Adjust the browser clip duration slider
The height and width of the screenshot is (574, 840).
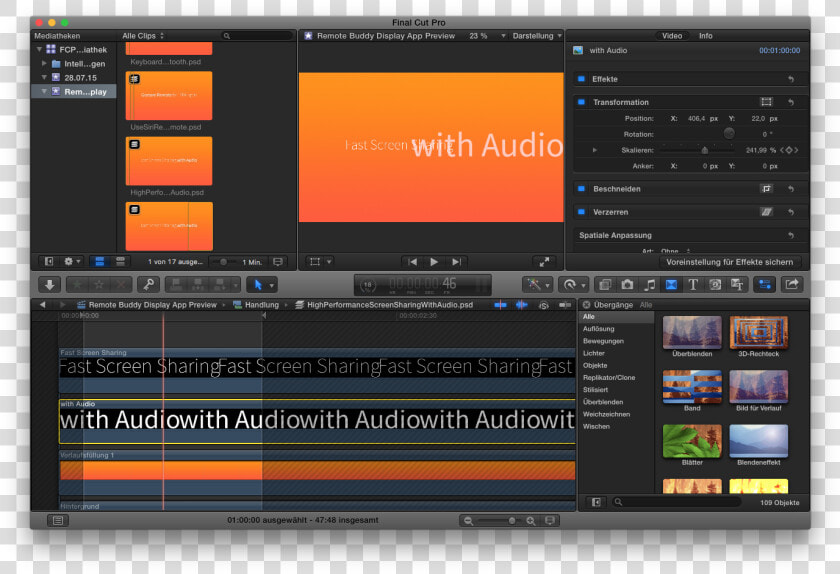223,262
